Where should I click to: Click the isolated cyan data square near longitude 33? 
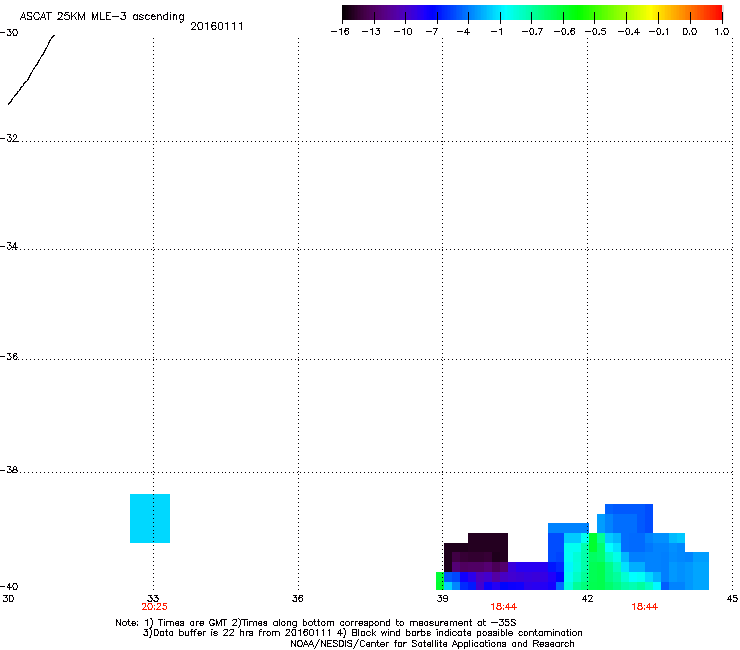(150, 518)
